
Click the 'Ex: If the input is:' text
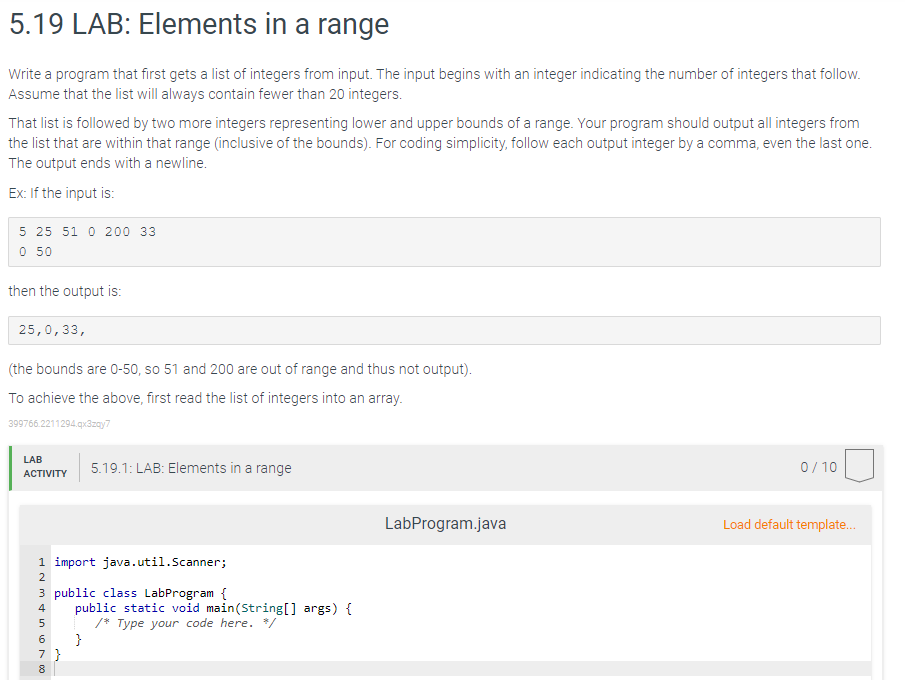tap(61, 193)
